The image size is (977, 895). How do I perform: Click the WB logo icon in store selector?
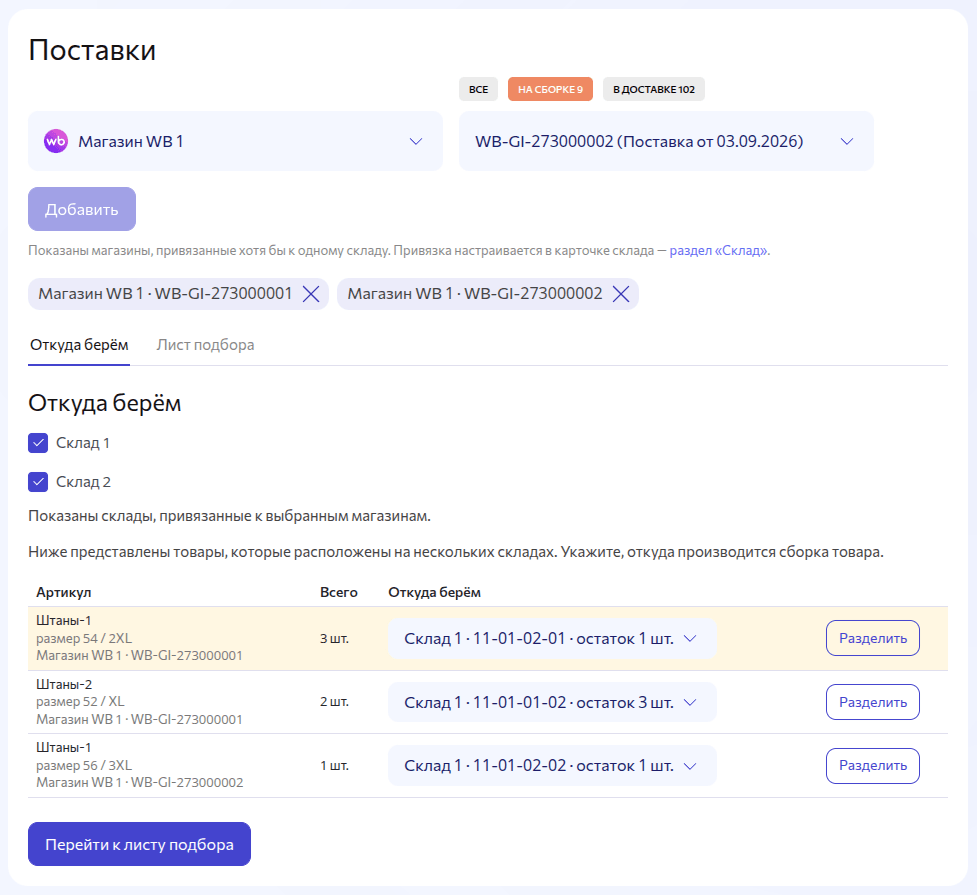pos(55,141)
